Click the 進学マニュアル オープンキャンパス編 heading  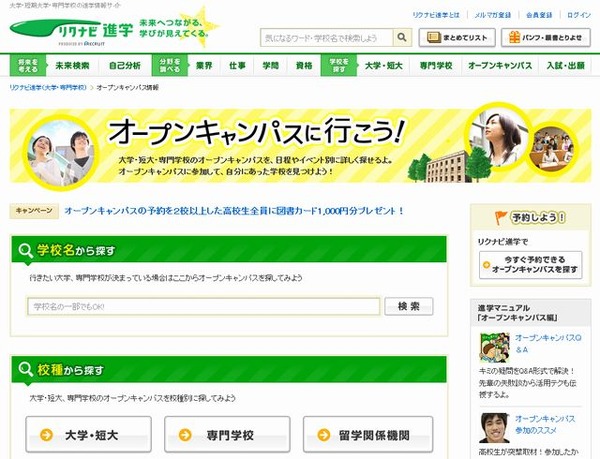(x=518, y=313)
